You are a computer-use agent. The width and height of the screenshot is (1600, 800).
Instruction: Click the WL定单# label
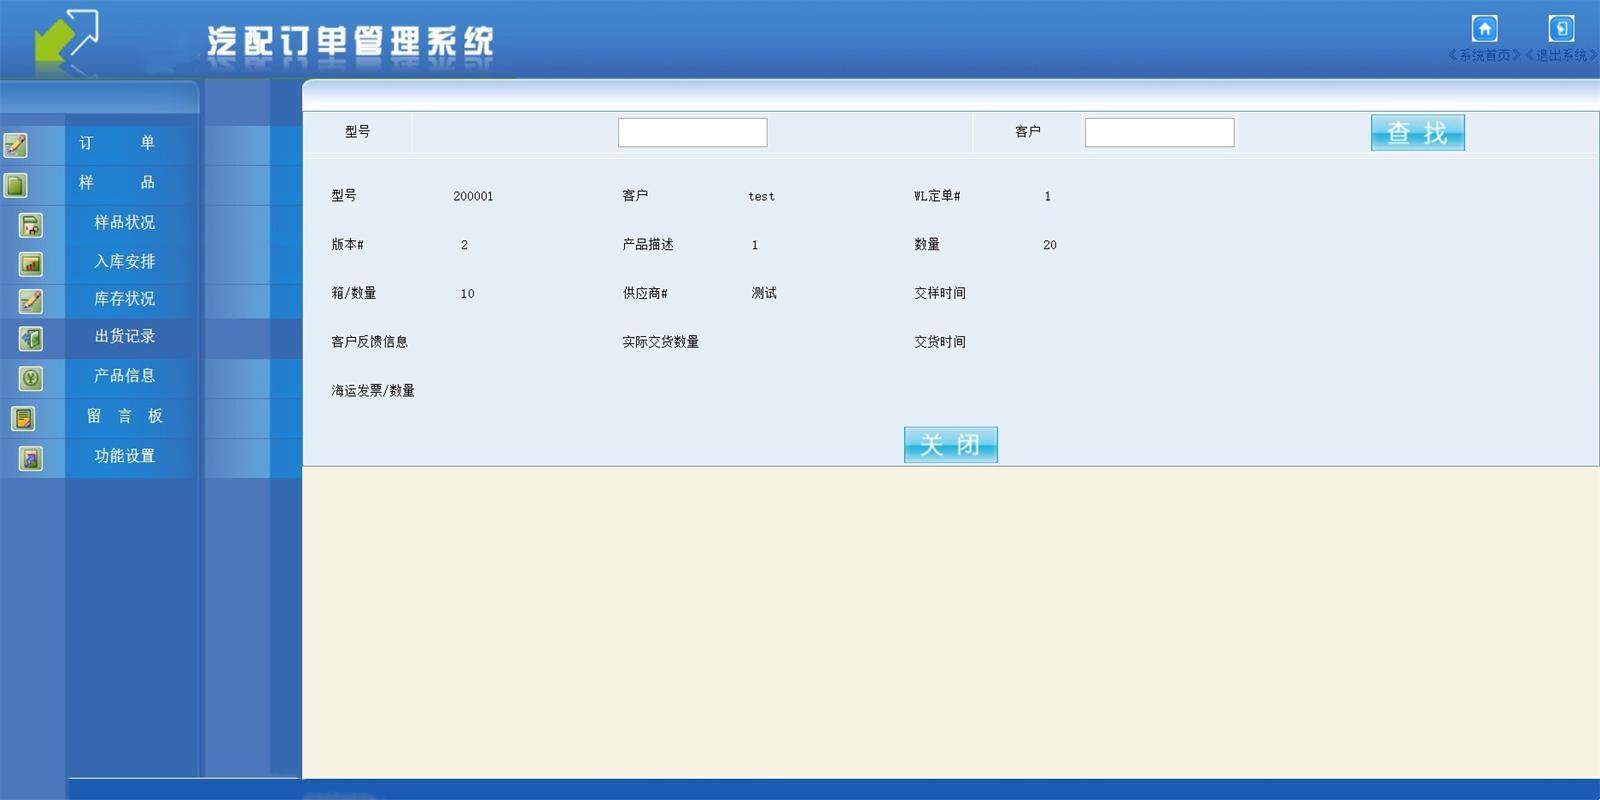point(937,196)
